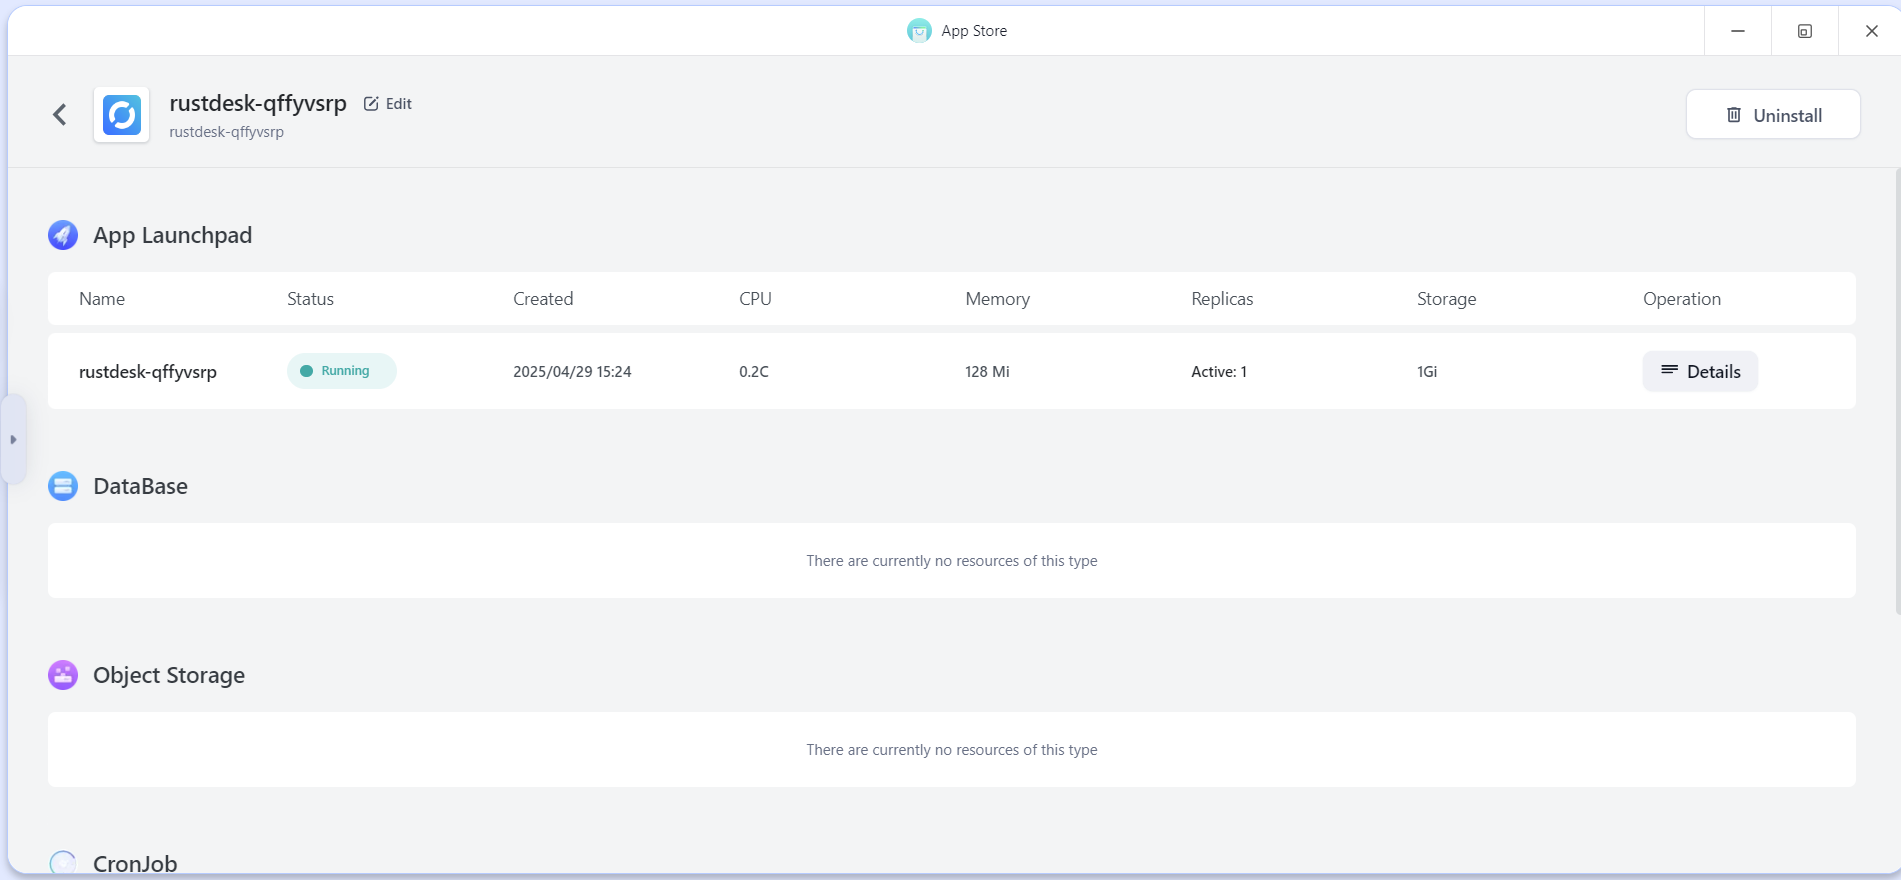Click the Status column header

point(310,299)
